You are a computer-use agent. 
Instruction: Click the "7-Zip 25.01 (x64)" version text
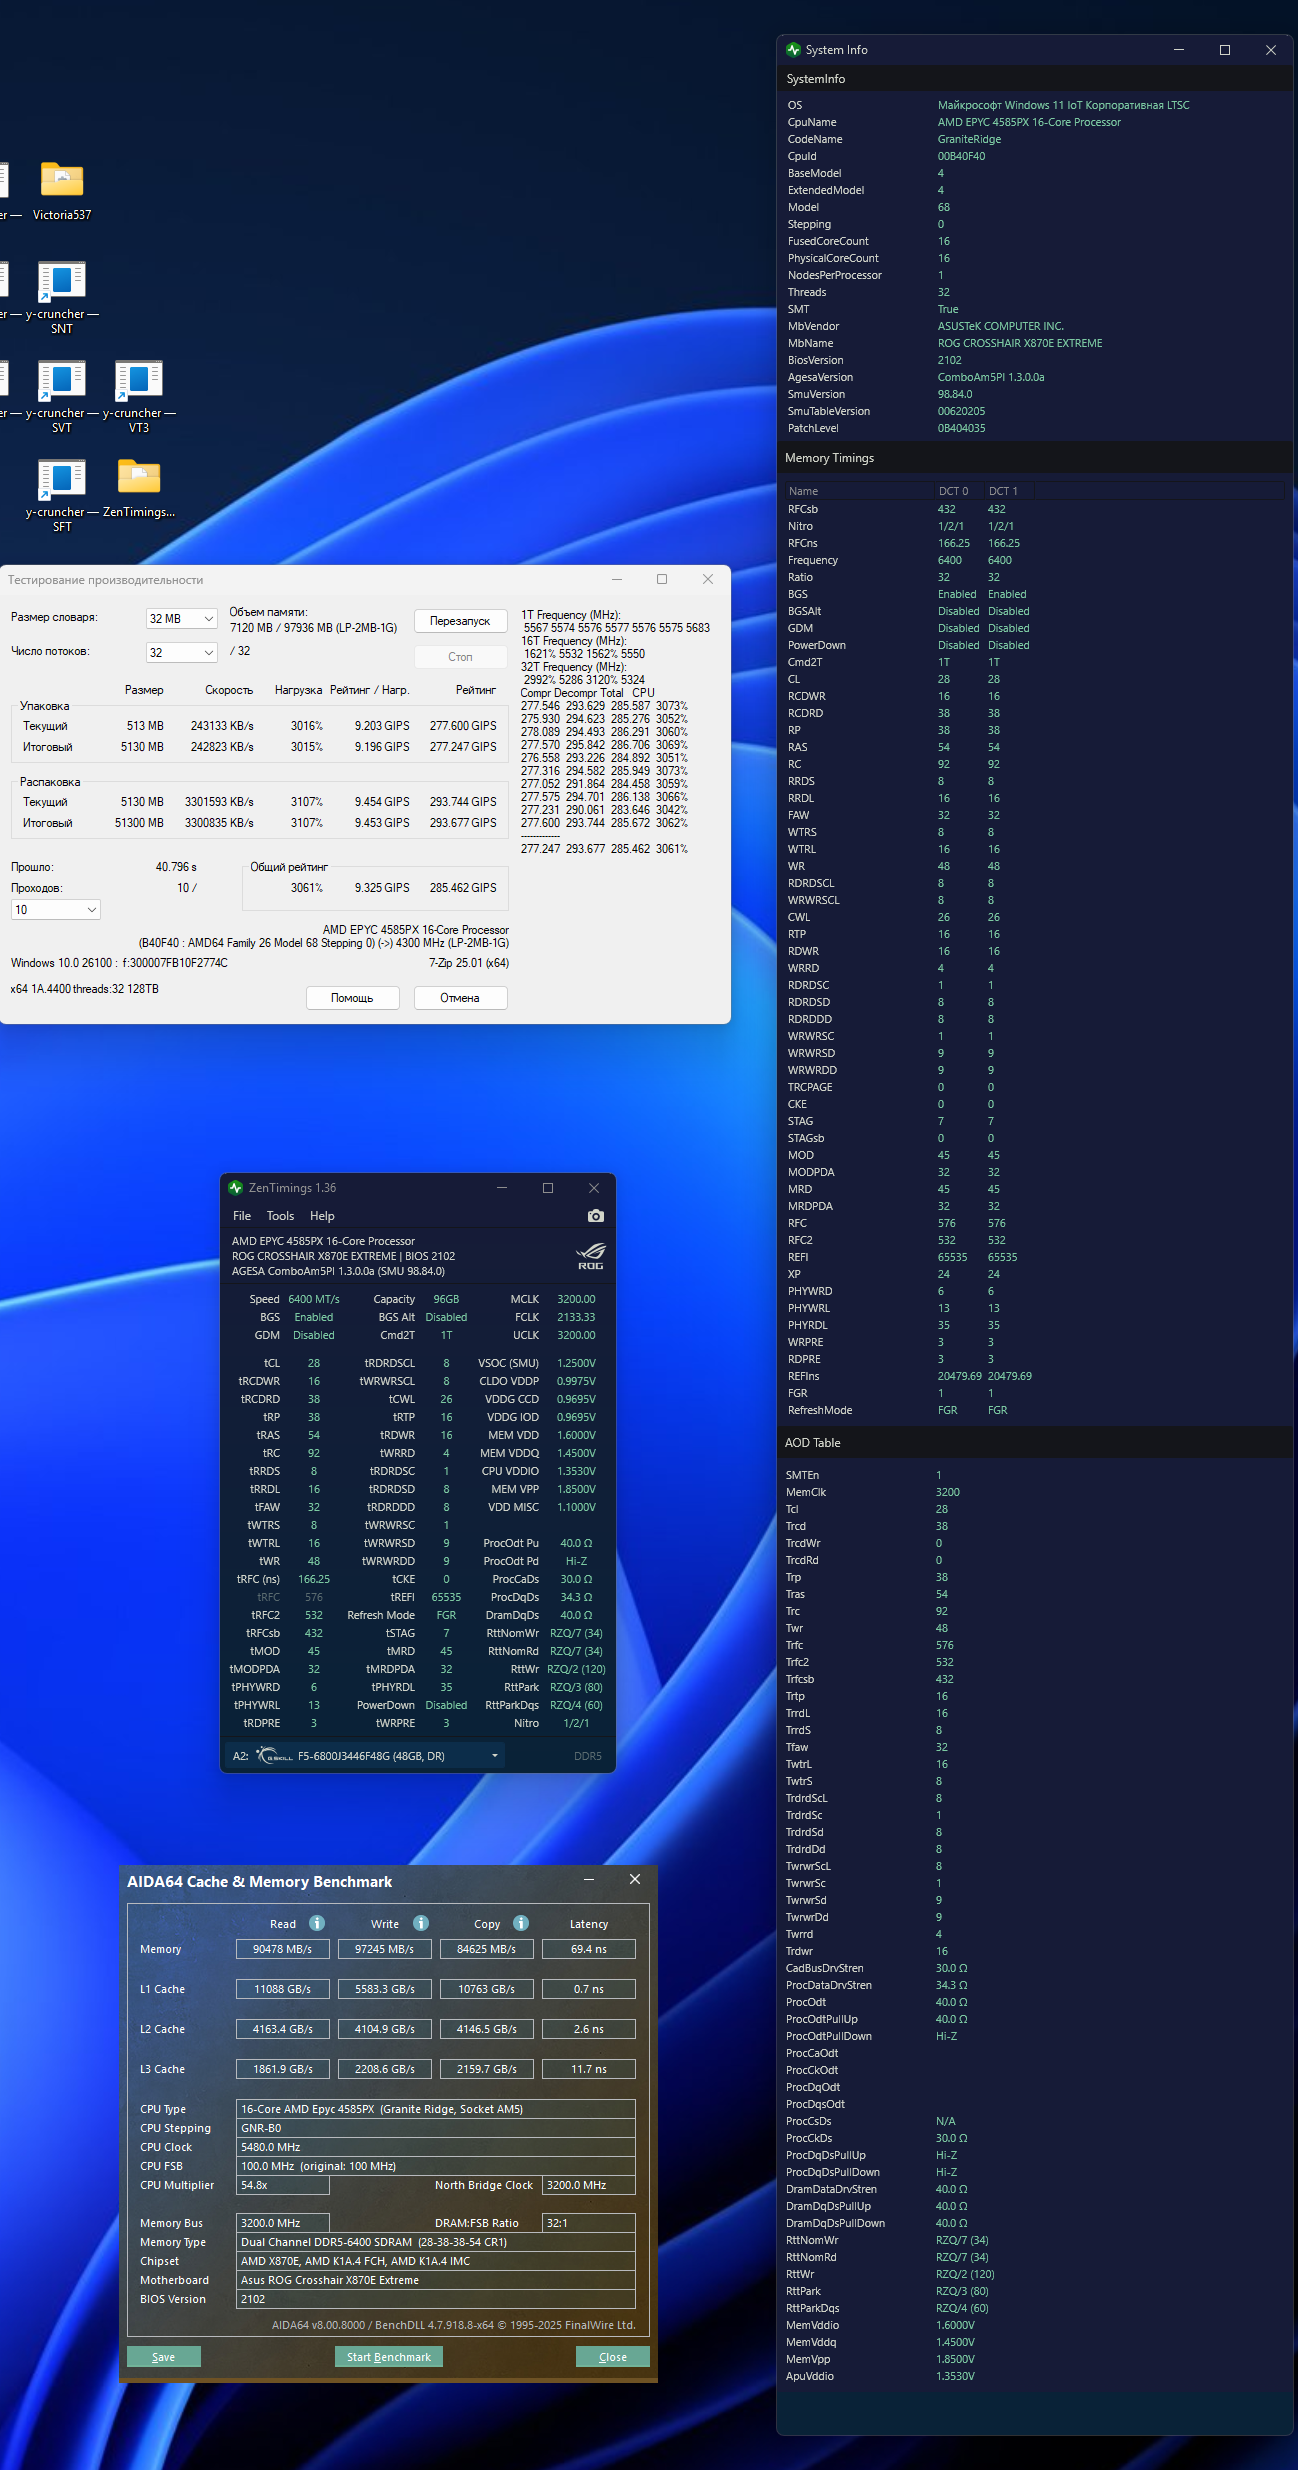[469, 963]
